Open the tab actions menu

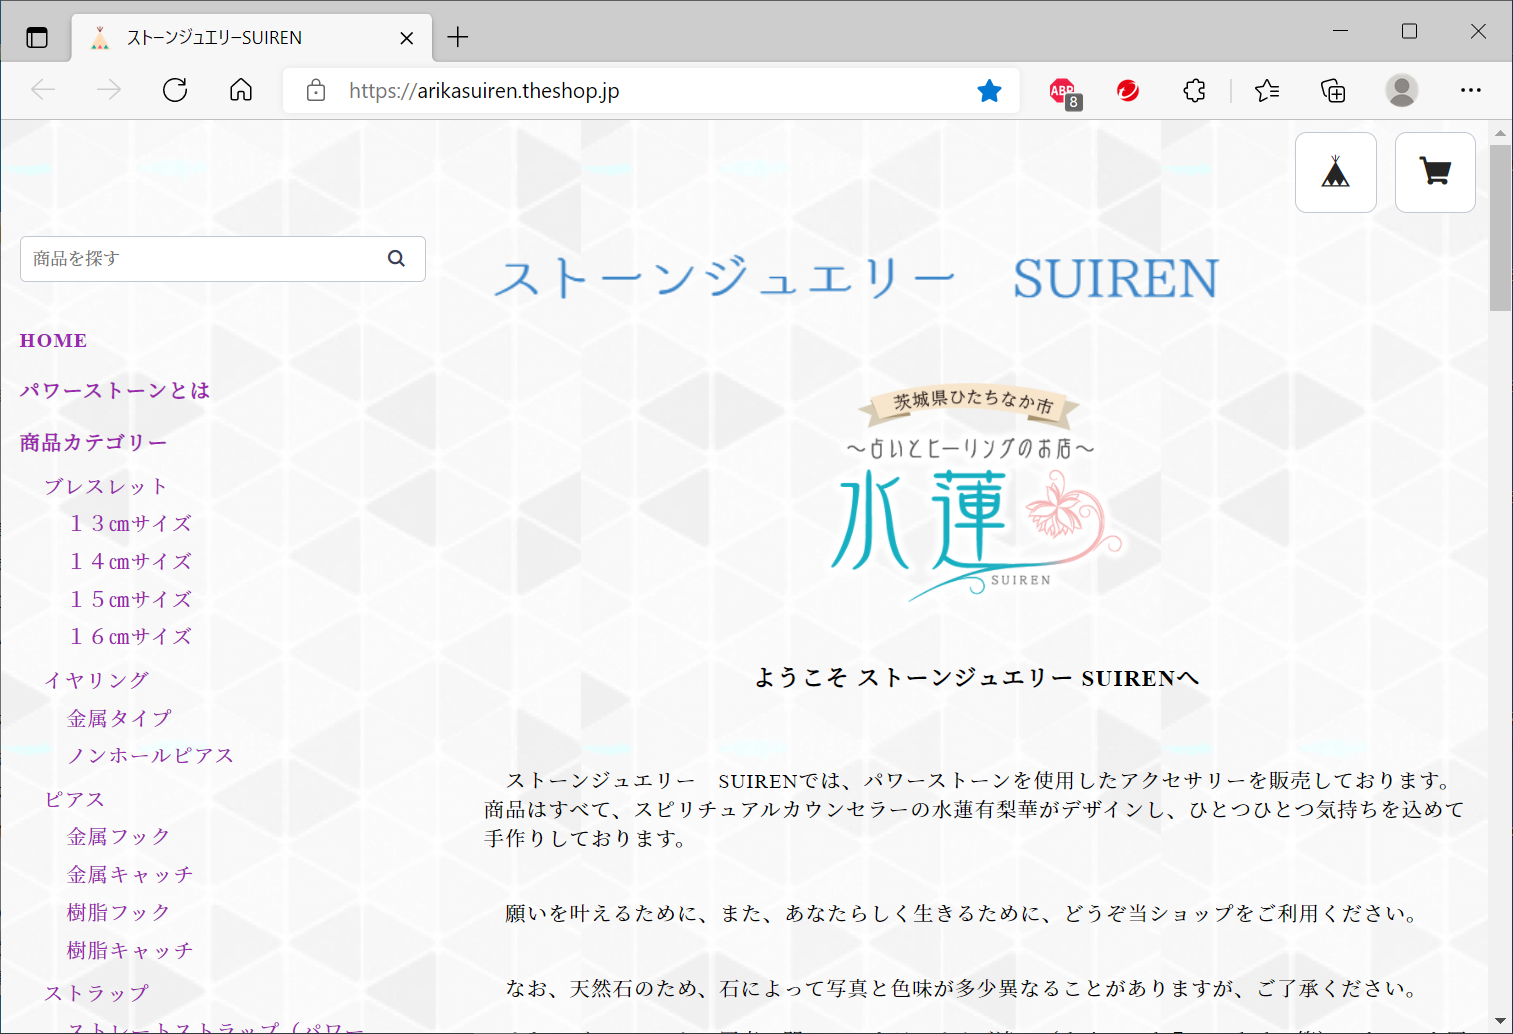coord(37,38)
